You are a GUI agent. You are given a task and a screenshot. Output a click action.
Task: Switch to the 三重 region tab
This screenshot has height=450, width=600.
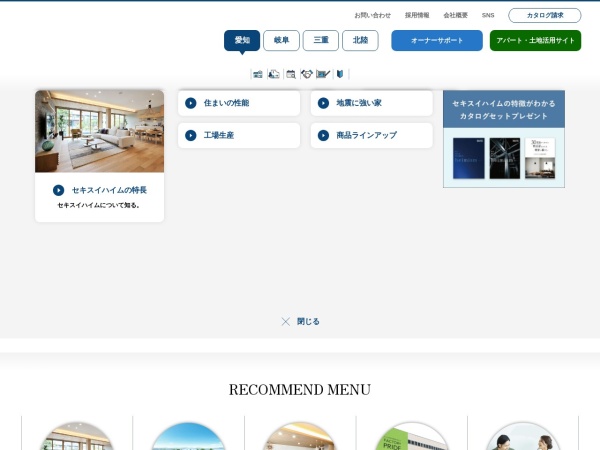[x=321, y=41]
